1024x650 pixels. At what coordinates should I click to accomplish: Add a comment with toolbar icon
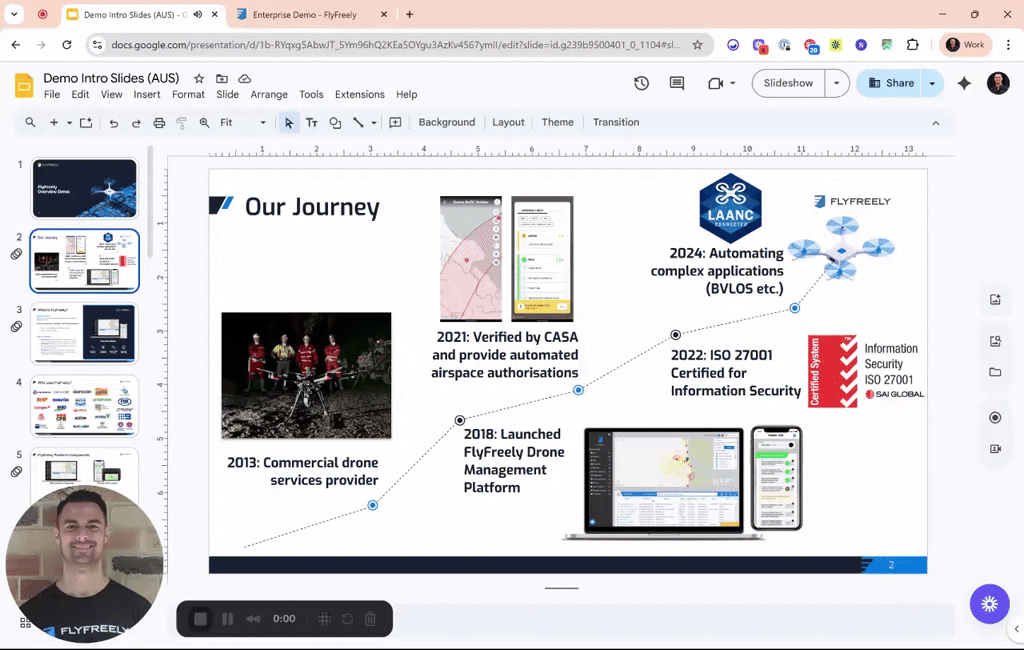point(395,122)
